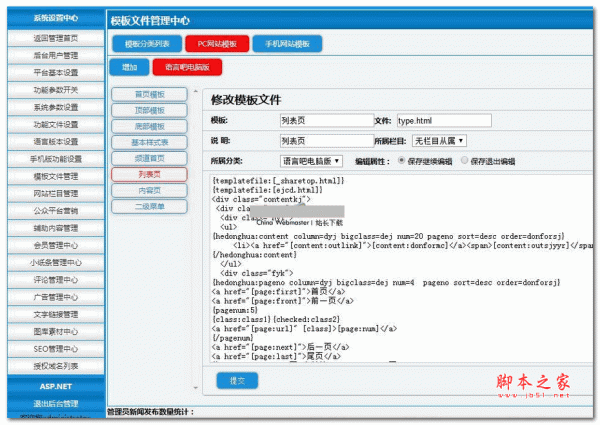Click the blue 提交 submit button
Viewport: 600px width, 425px height.
point(237,381)
